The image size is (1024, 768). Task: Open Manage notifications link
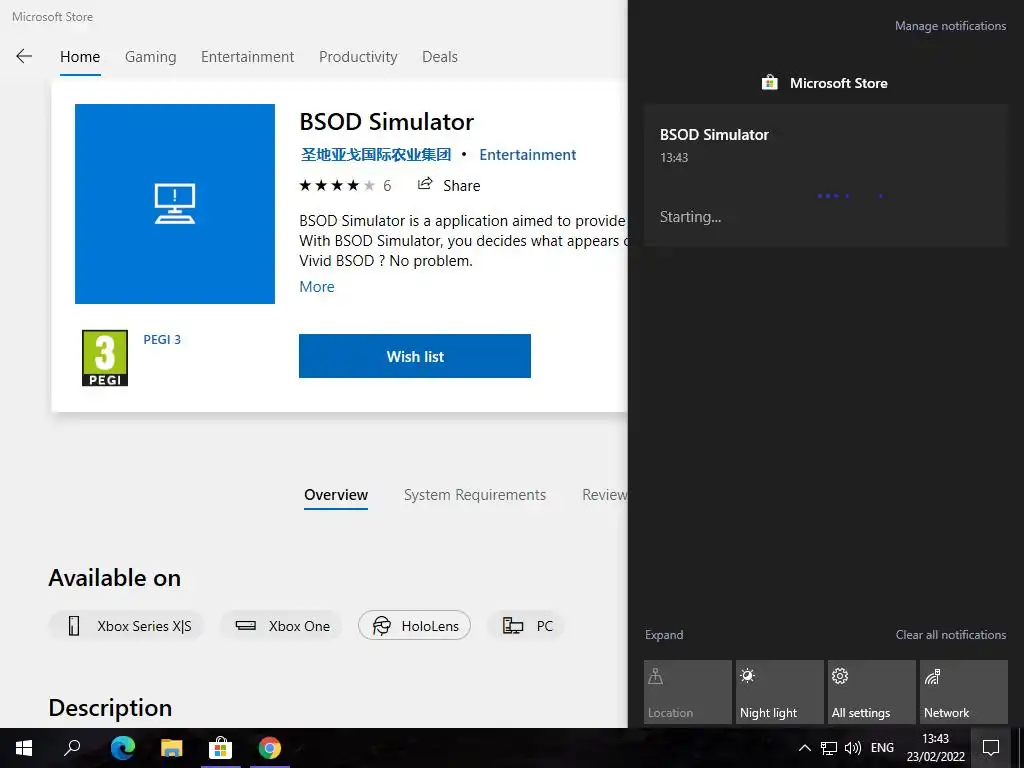click(x=950, y=26)
